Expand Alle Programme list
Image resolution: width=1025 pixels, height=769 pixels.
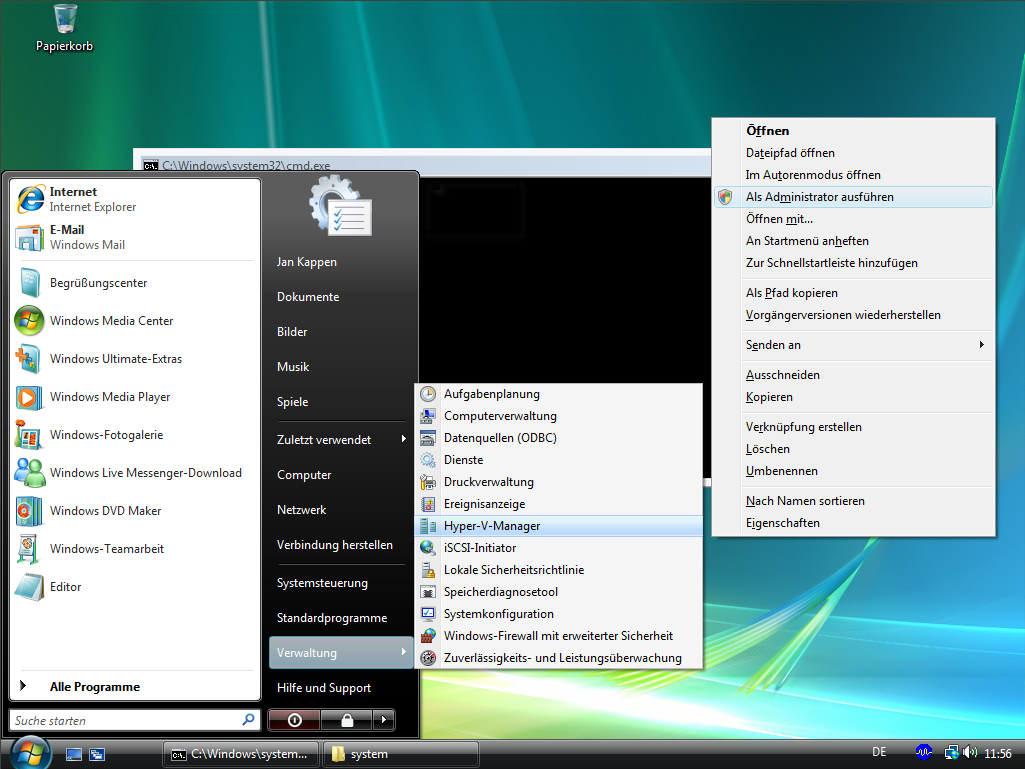136,687
